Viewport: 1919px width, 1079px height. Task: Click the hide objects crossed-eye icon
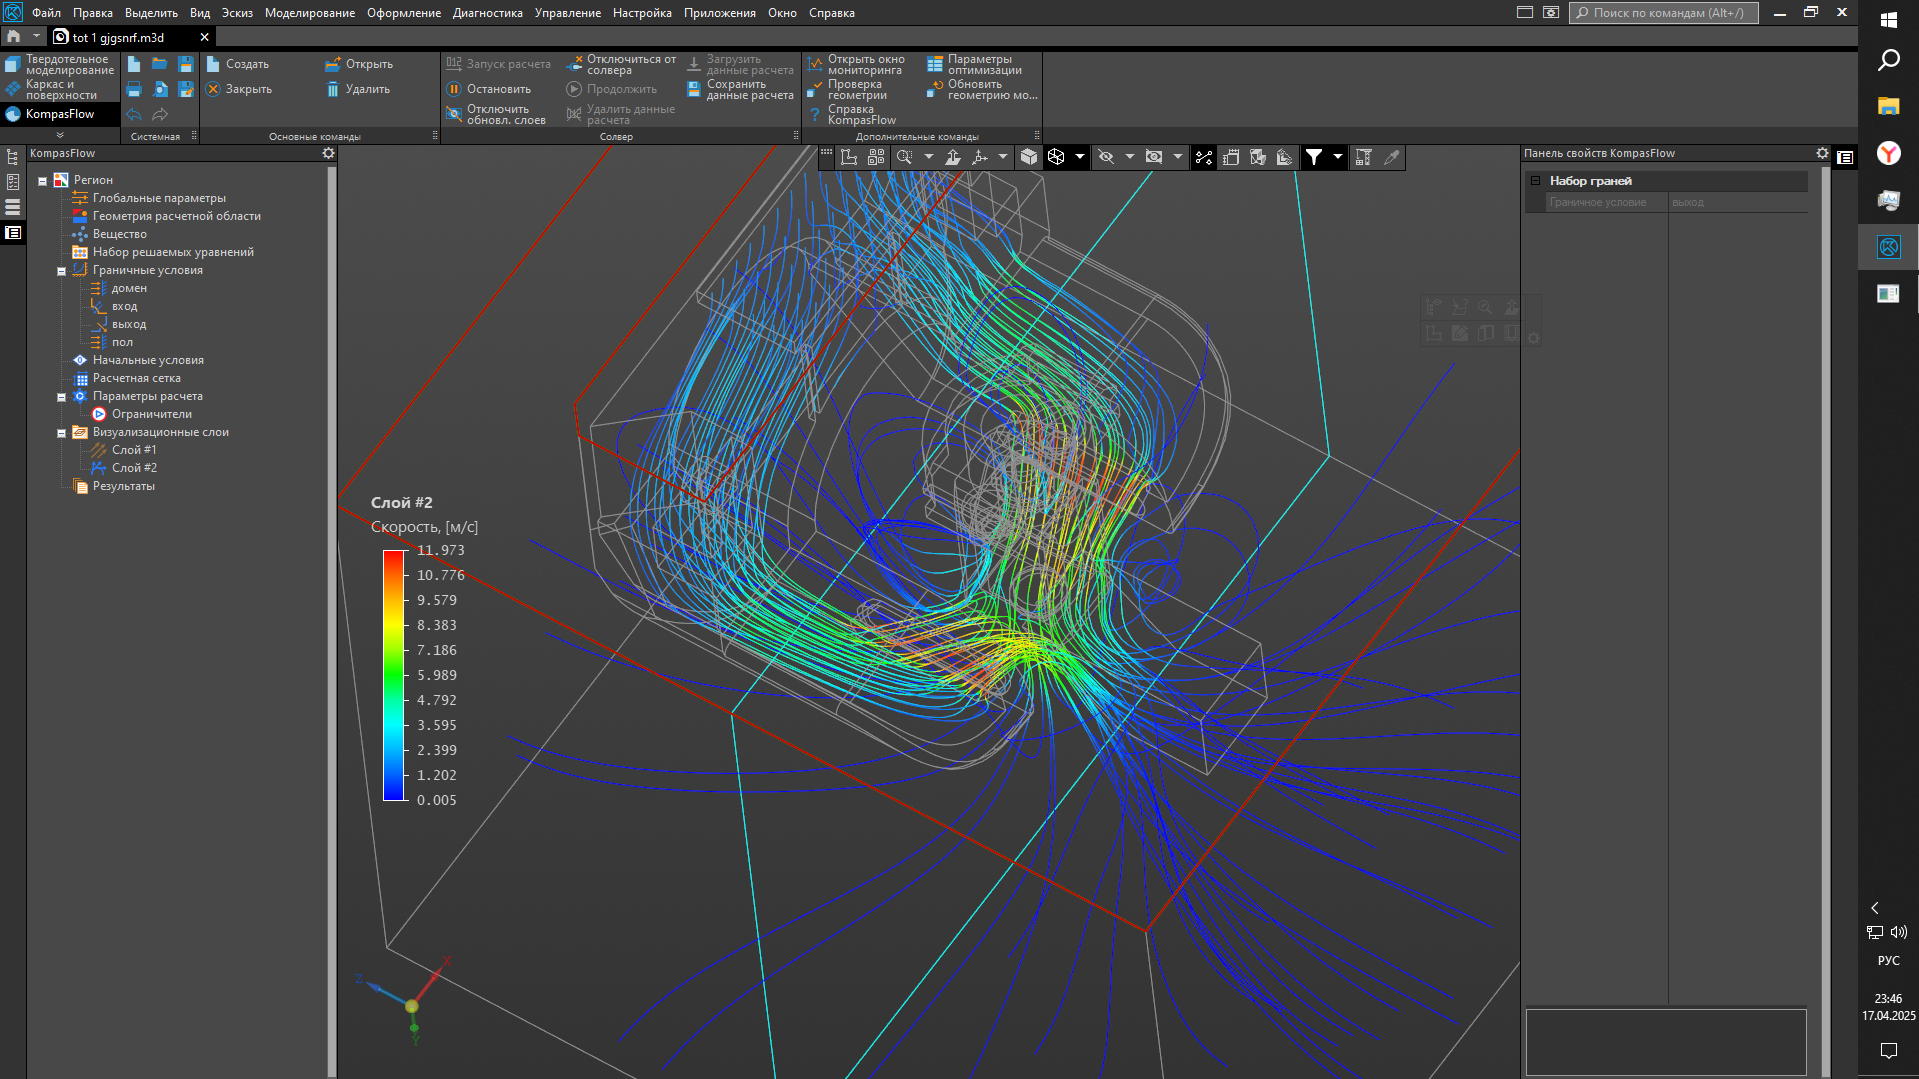(1106, 157)
